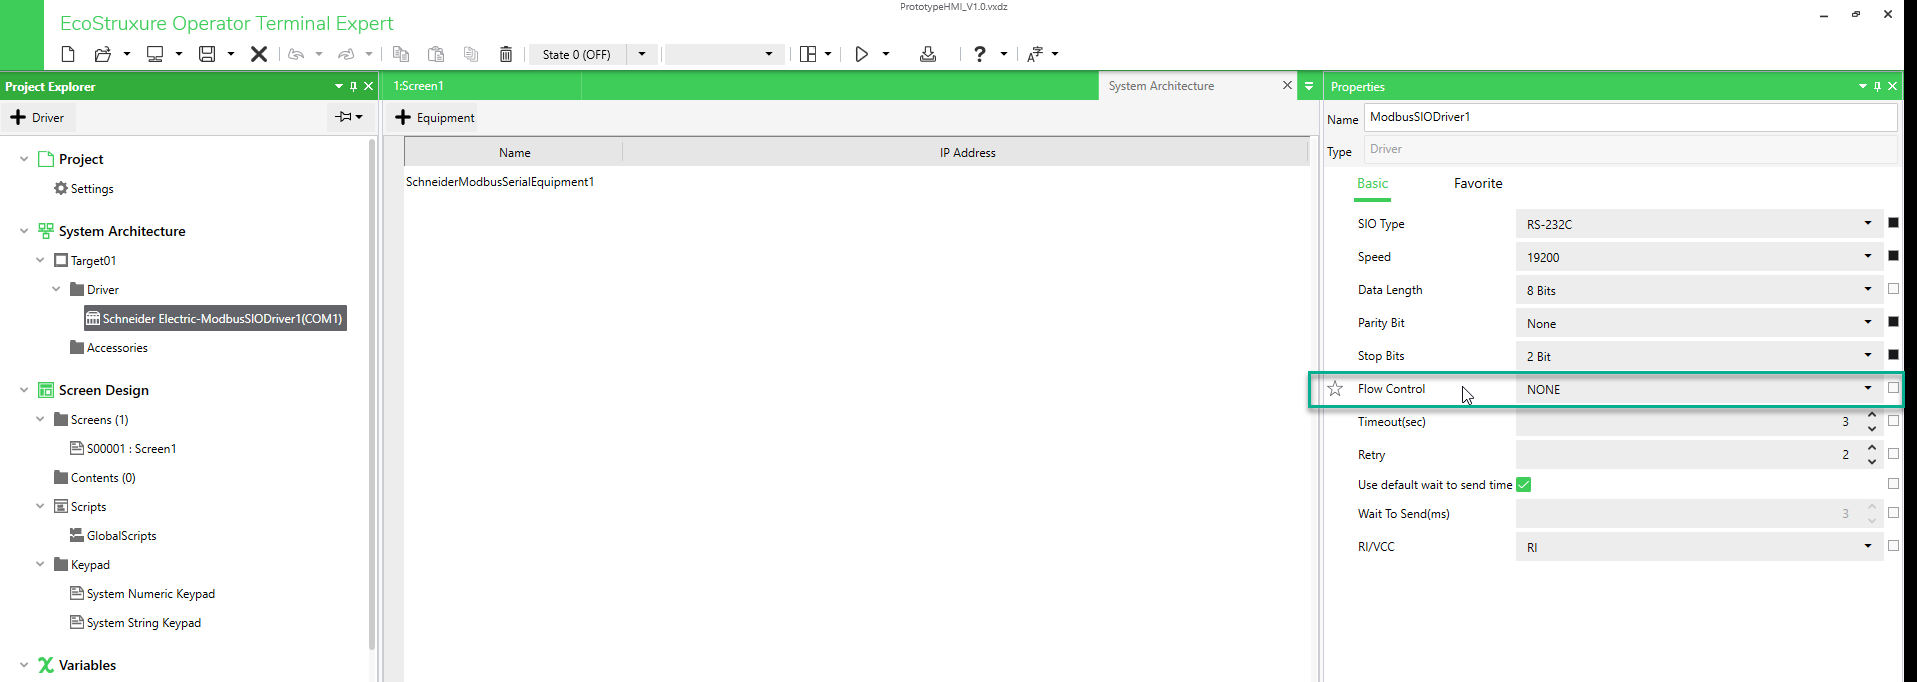The height and width of the screenshot is (682, 1917).
Task: Sort by the IP Address column header
Action: (x=966, y=153)
